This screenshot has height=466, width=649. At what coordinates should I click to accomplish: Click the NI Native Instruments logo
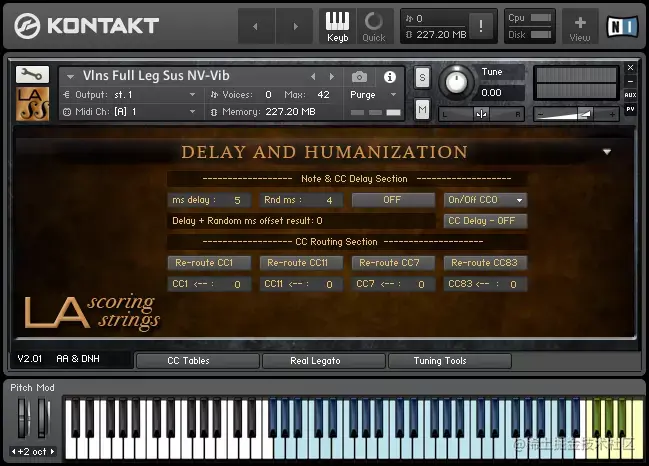(623, 26)
